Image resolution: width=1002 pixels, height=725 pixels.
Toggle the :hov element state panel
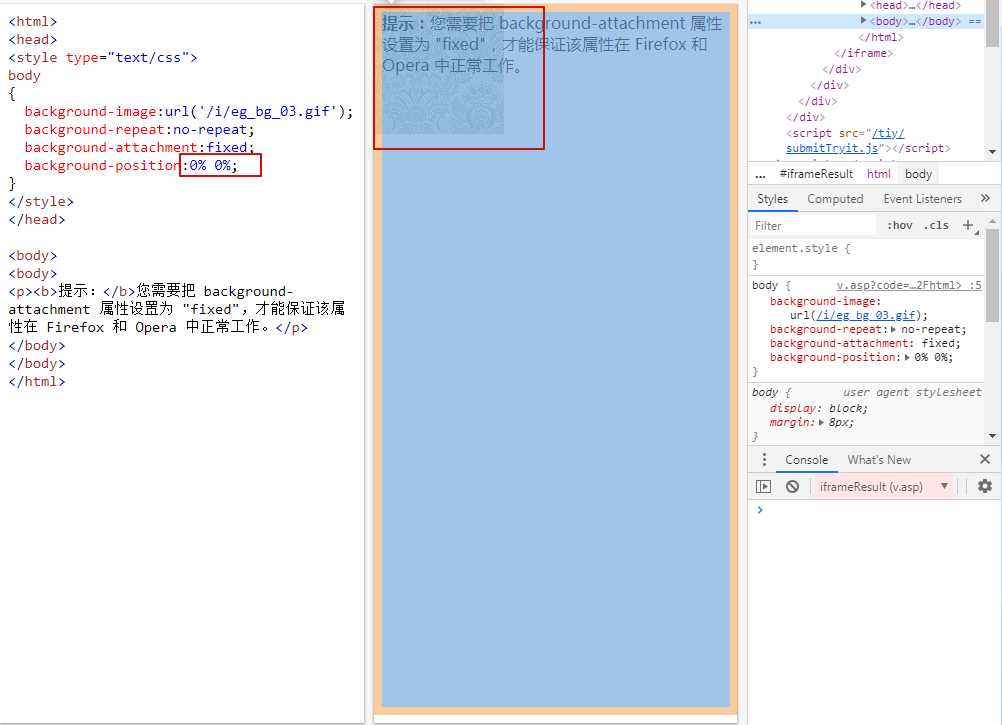900,225
